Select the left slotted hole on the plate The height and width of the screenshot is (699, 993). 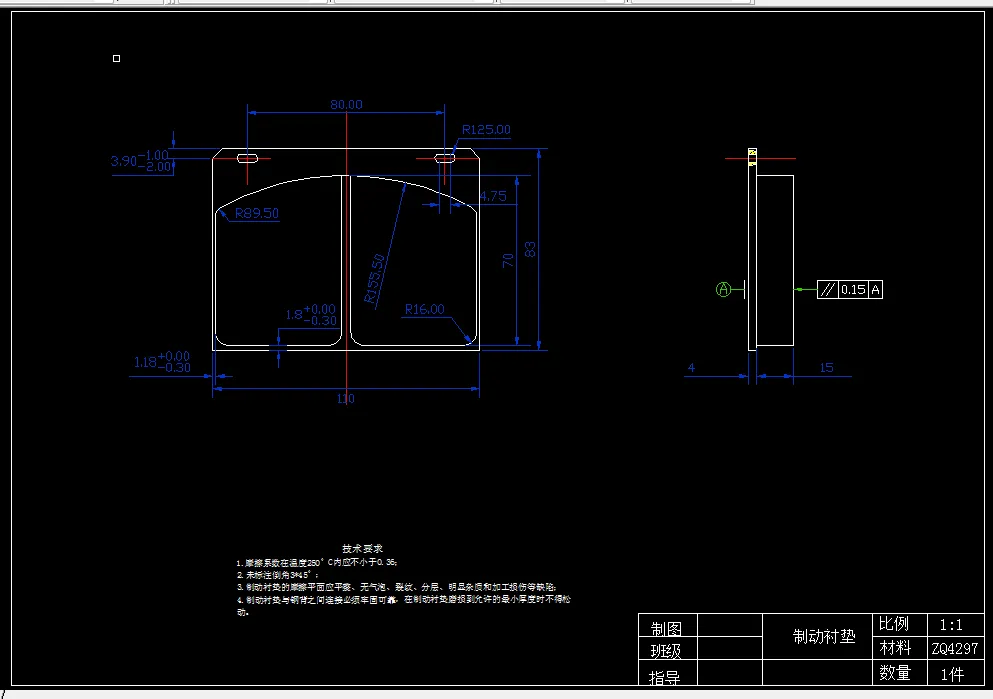pos(248,158)
